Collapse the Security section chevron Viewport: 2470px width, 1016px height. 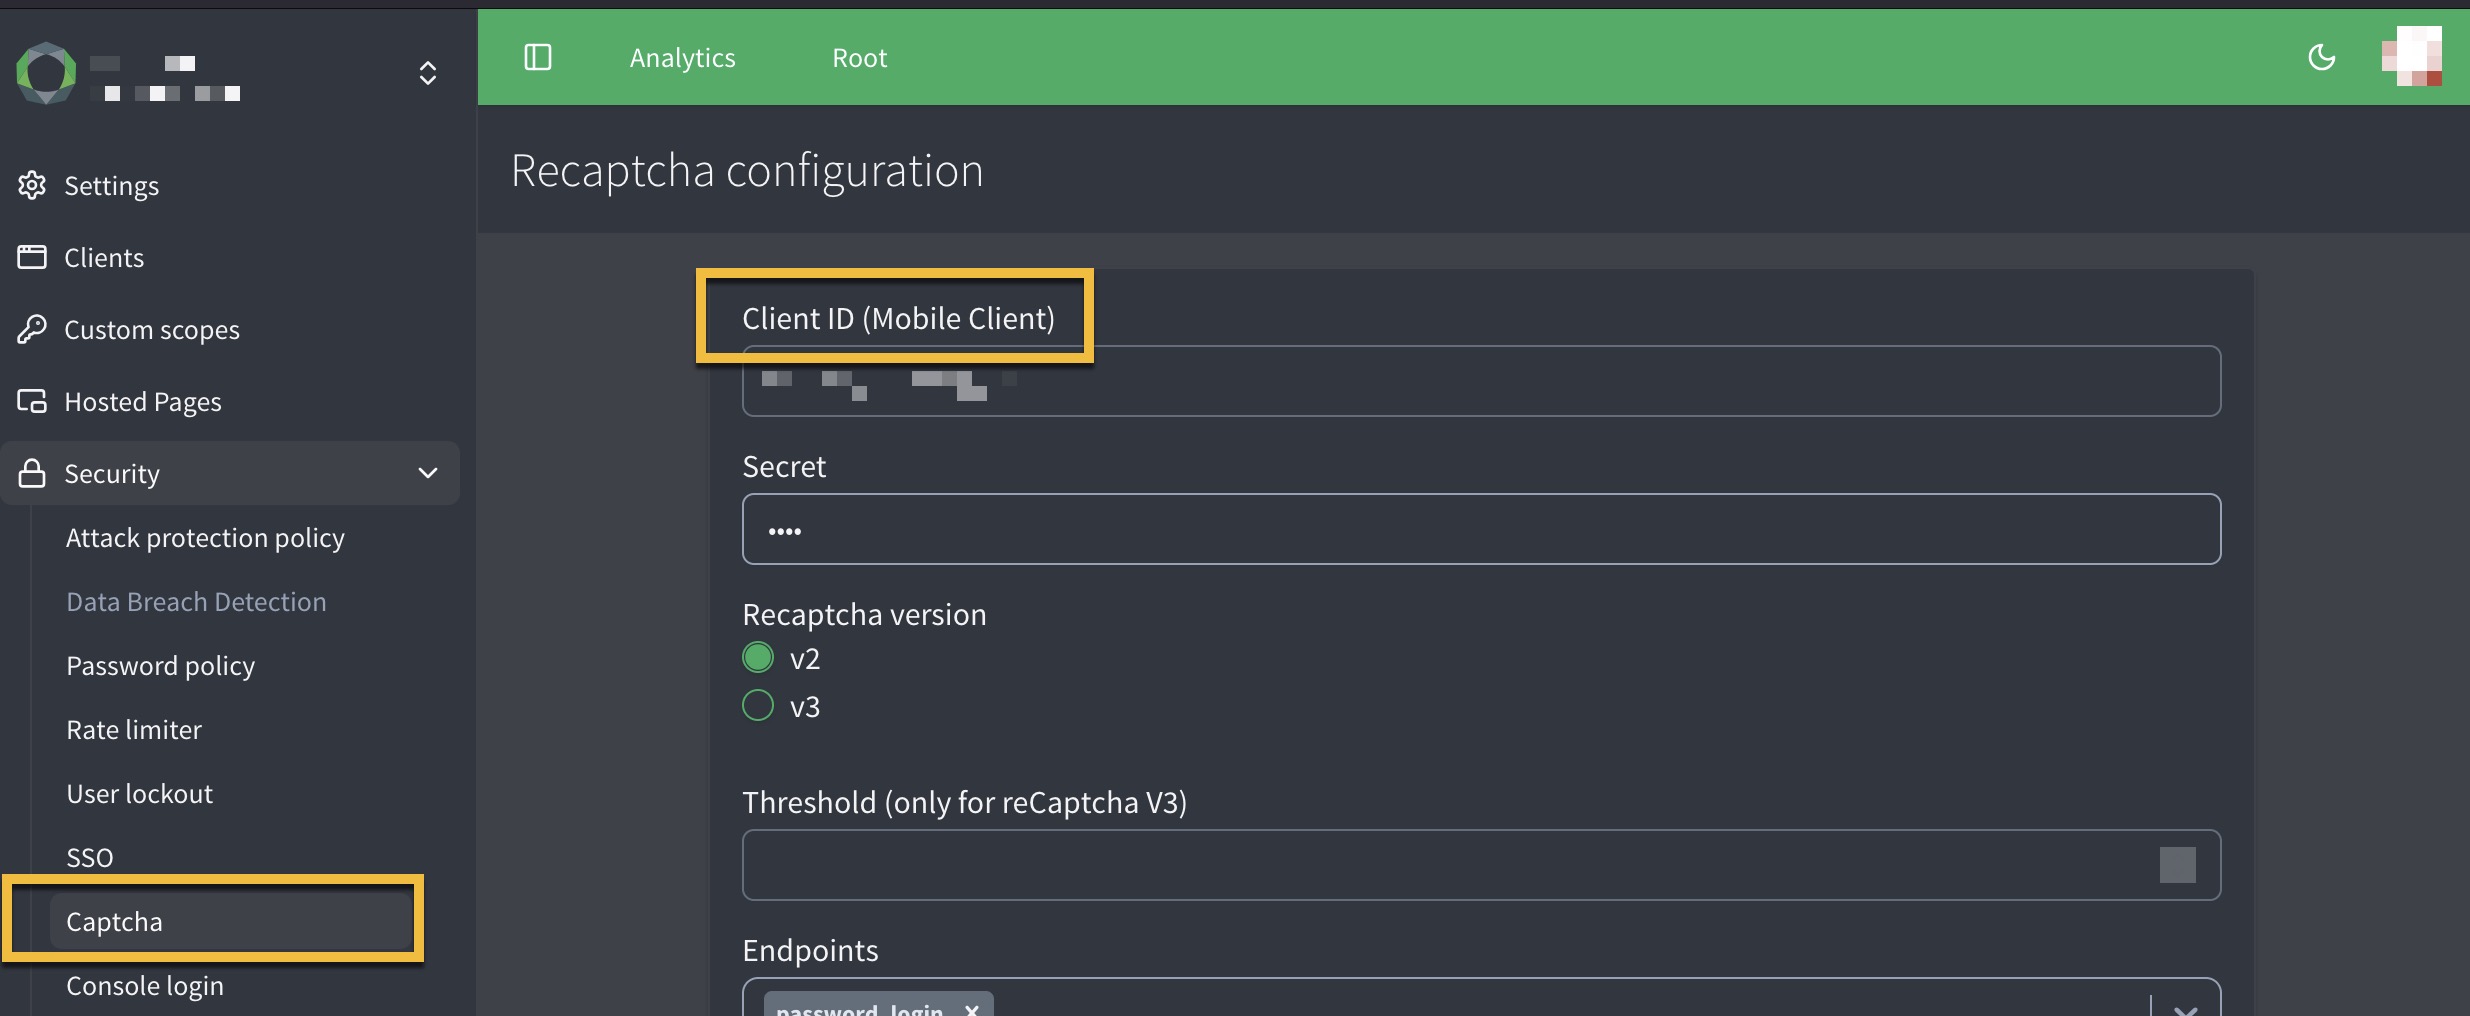click(x=428, y=473)
